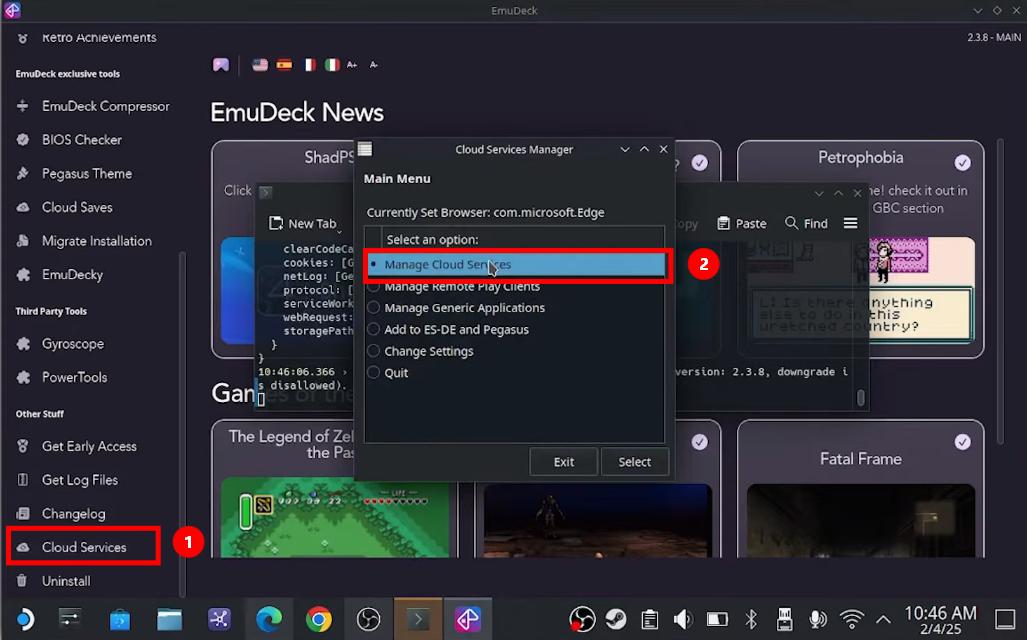1027x640 pixels.
Task: Increase font size with A+ icon
Action: pos(352,65)
